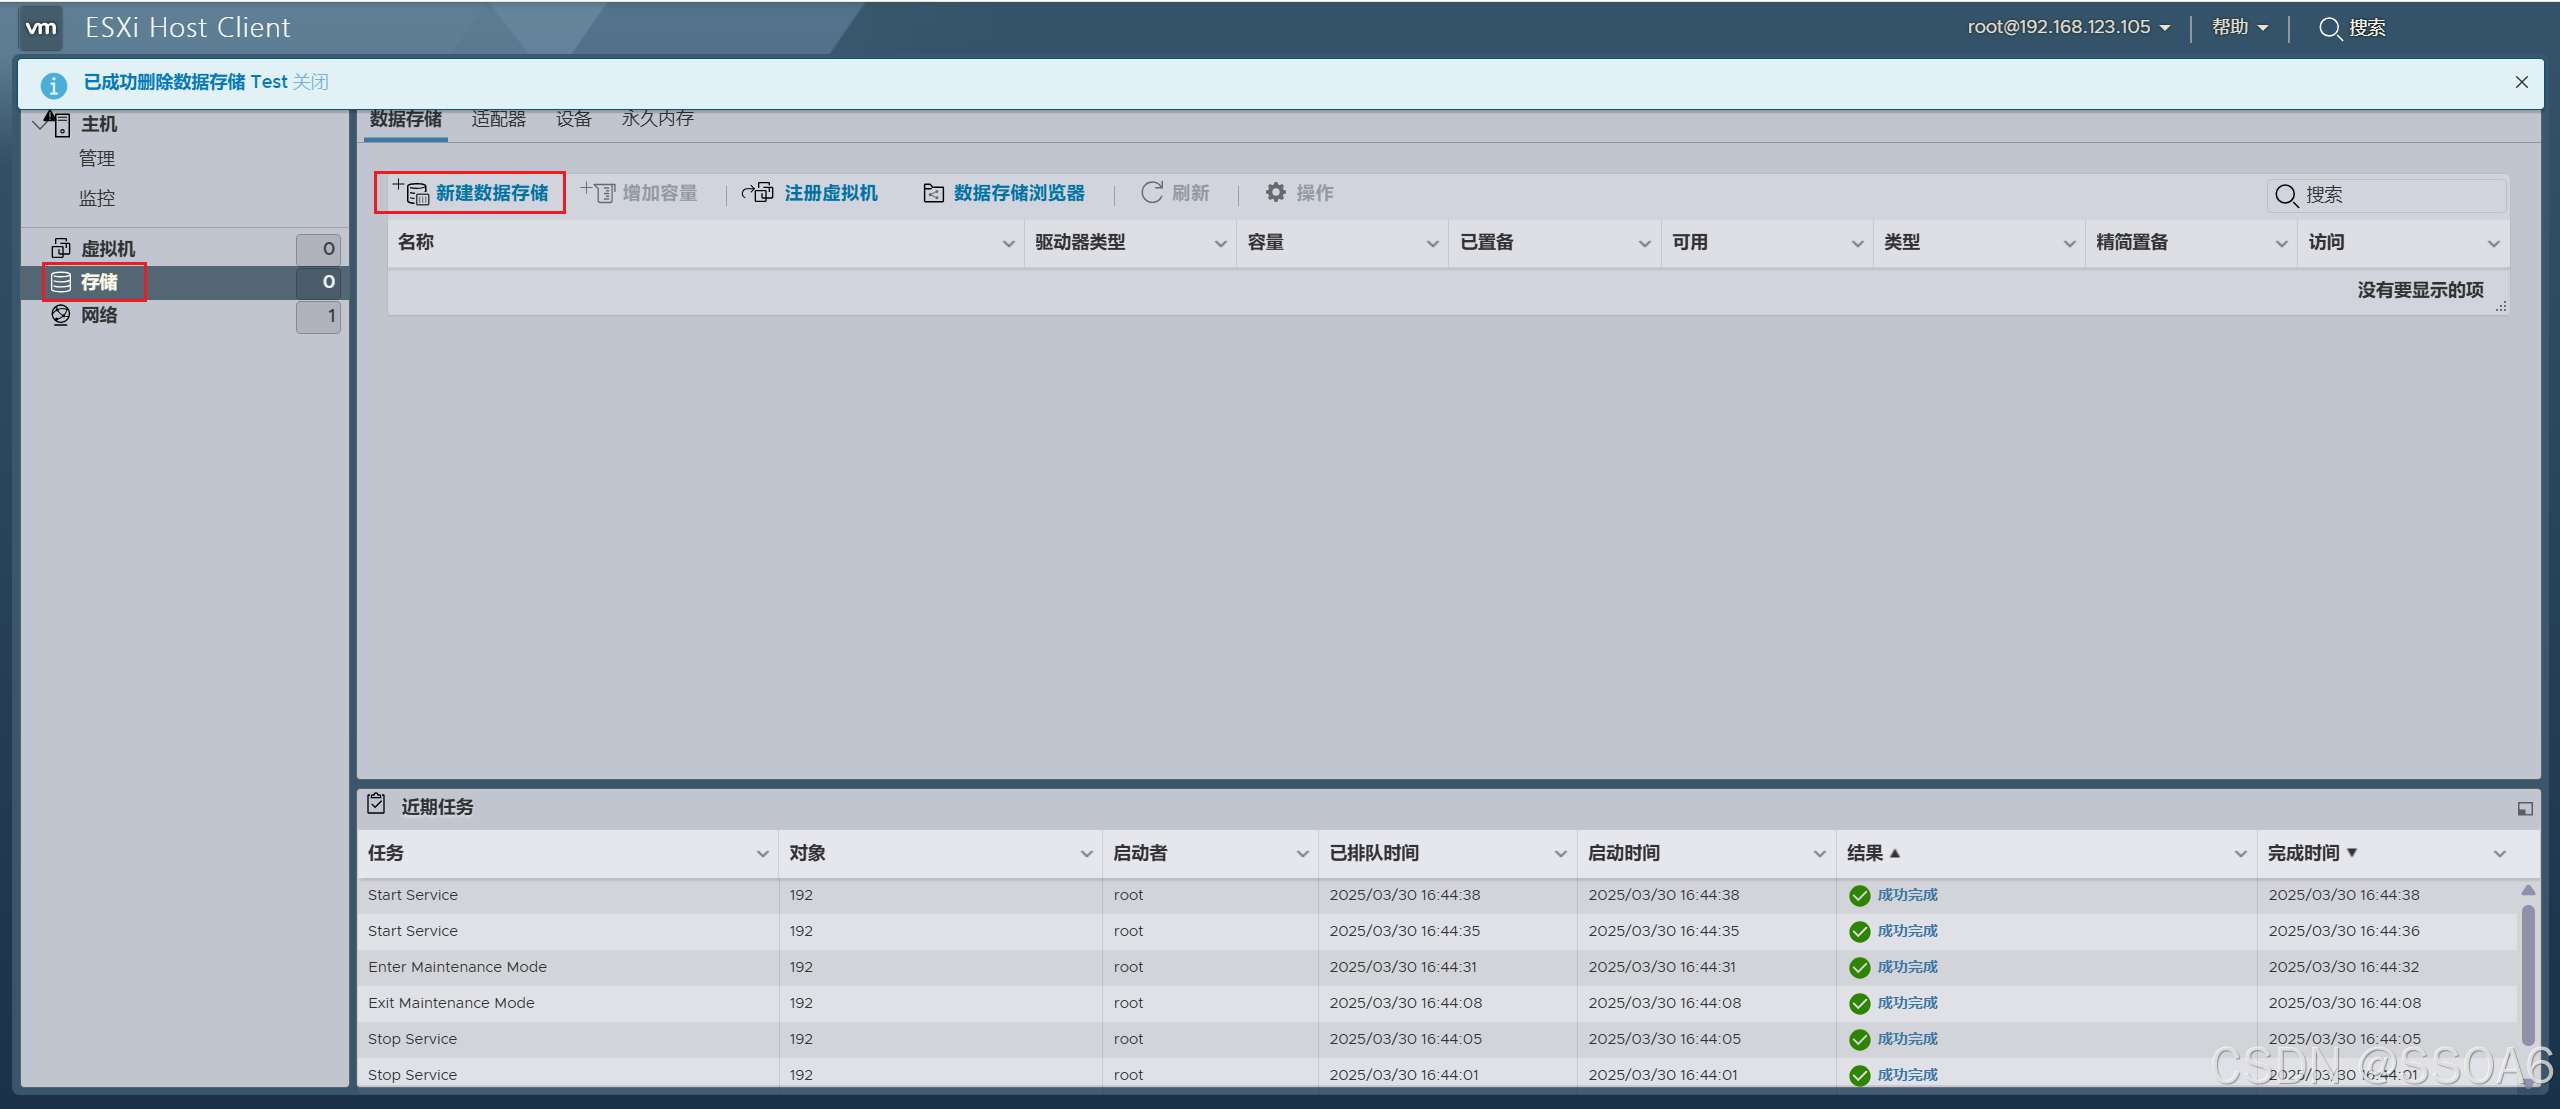This screenshot has height=1109, width=2560.
Task: Open the Actions (操作) gear icon
Action: 1276,192
